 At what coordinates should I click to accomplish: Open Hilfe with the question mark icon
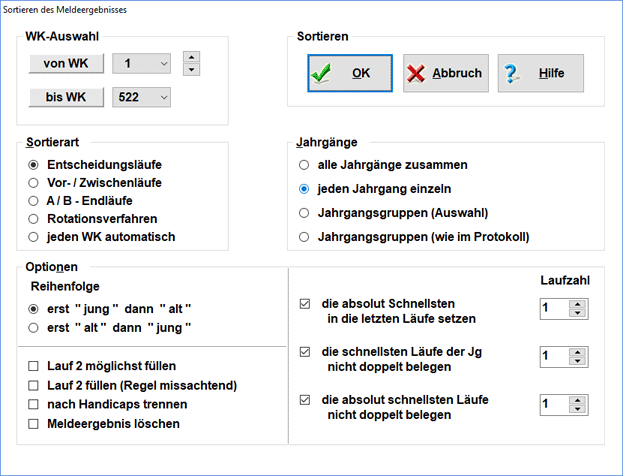(x=540, y=73)
